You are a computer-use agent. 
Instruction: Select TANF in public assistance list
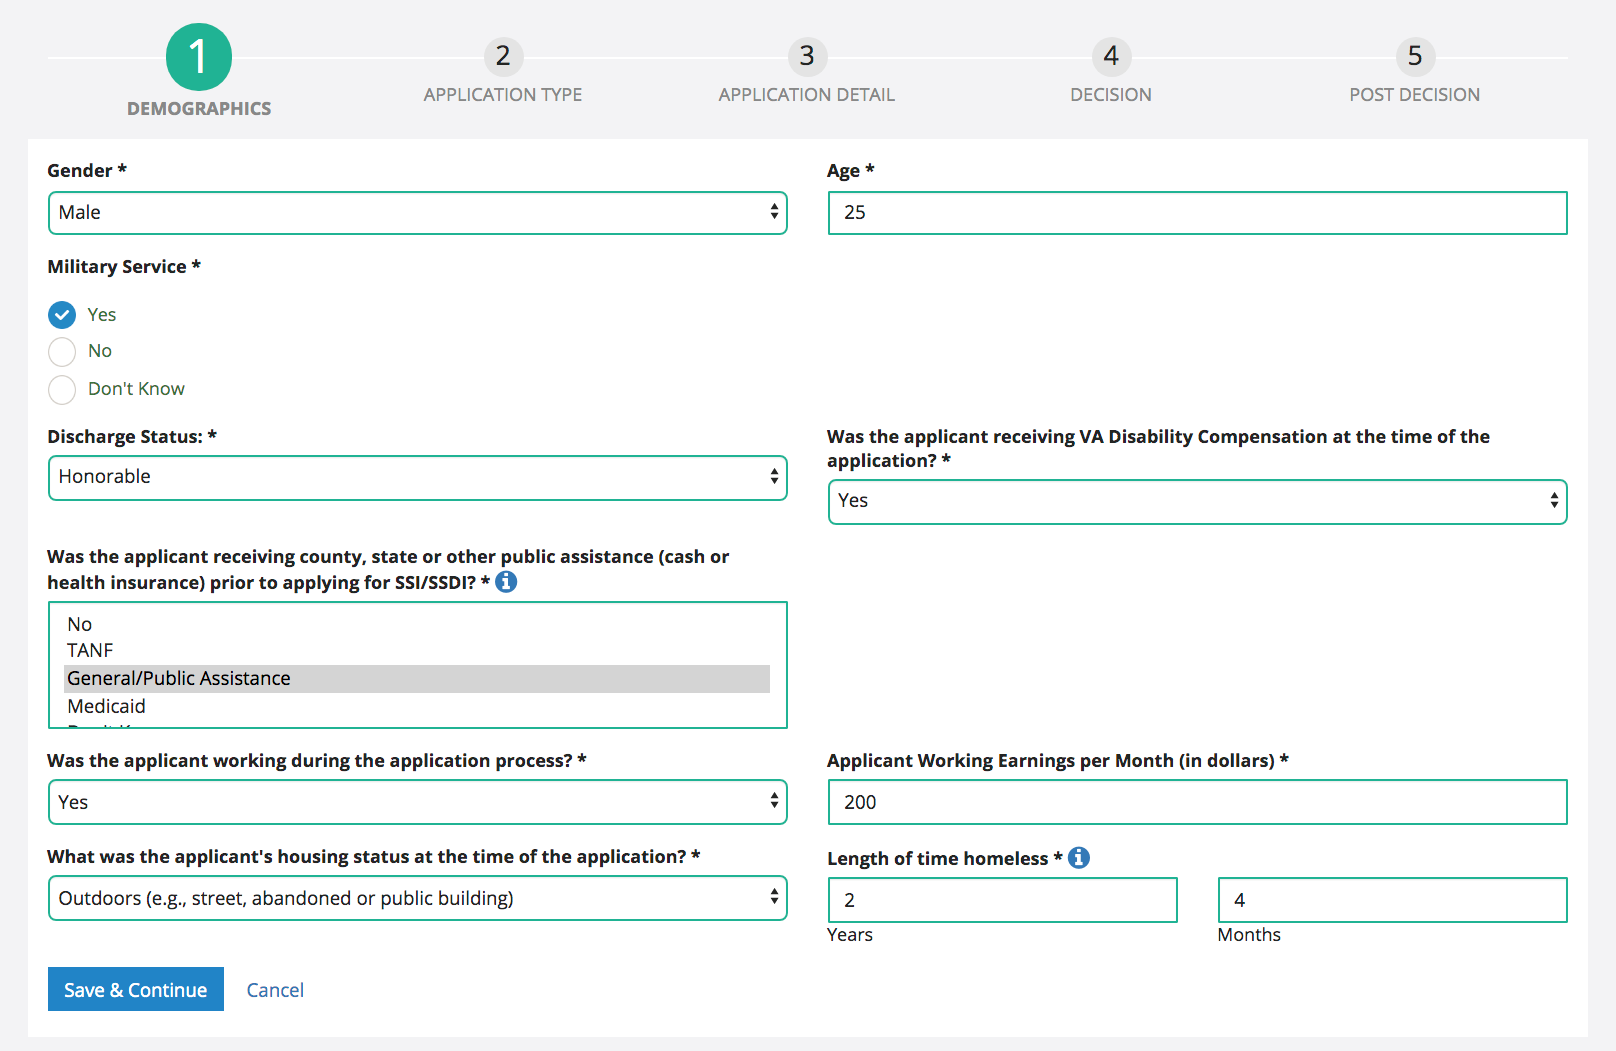(417, 651)
